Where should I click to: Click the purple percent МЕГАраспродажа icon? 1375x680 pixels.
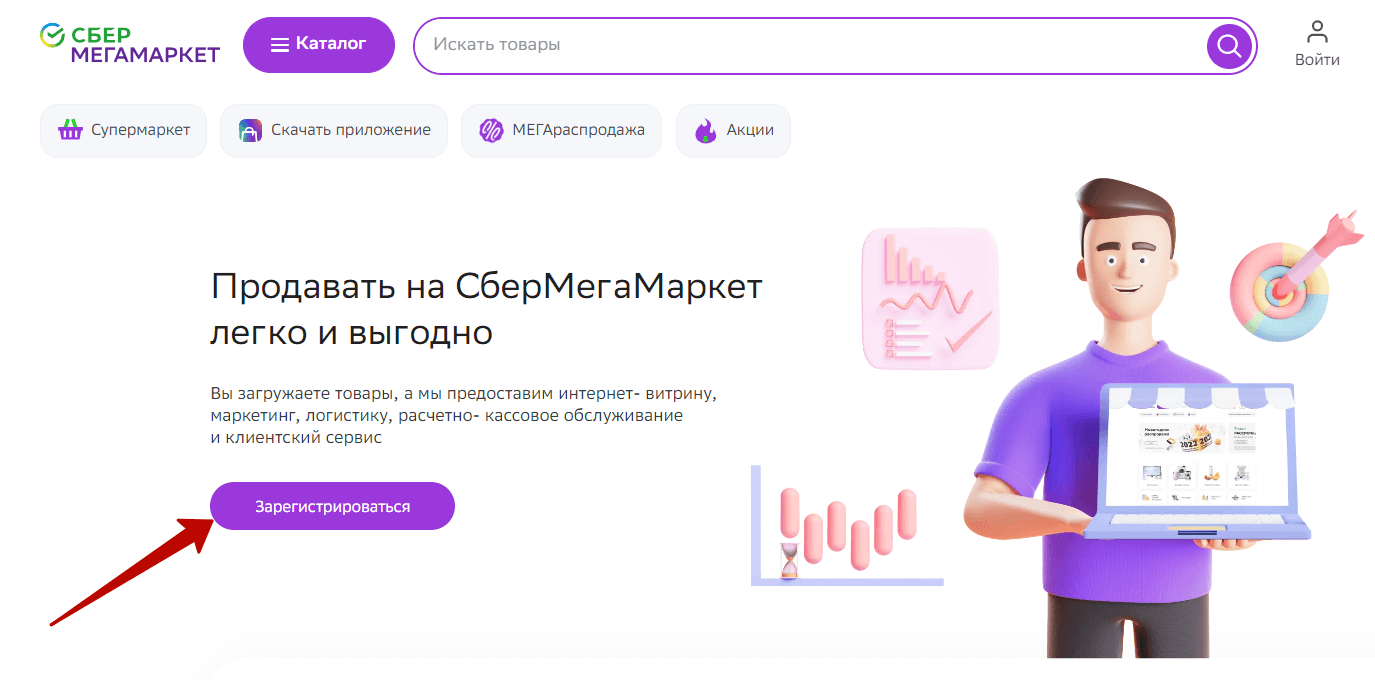[490, 130]
